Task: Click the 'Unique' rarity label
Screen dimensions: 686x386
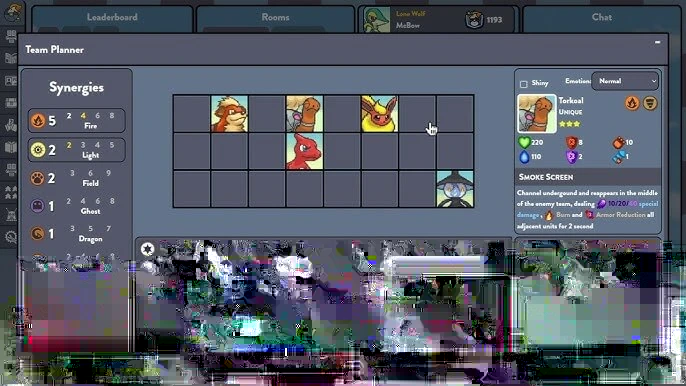Action: pyautogui.click(x=570, y=112)
